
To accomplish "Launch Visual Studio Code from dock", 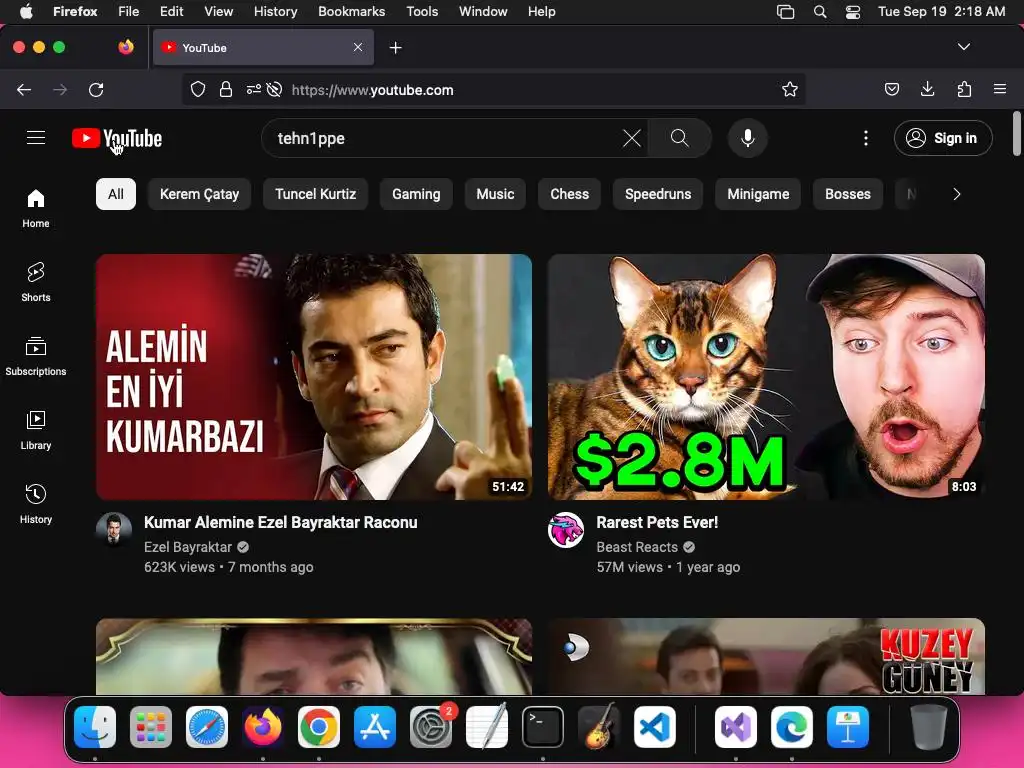I will tap(654, 727).
